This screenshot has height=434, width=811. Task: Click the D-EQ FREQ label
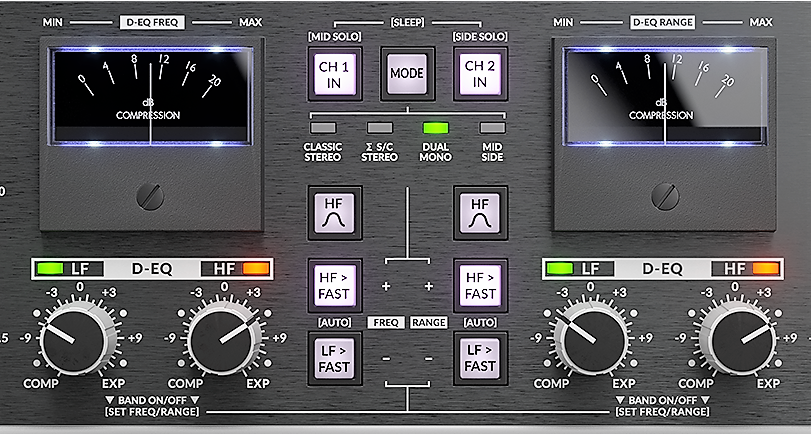152,22
